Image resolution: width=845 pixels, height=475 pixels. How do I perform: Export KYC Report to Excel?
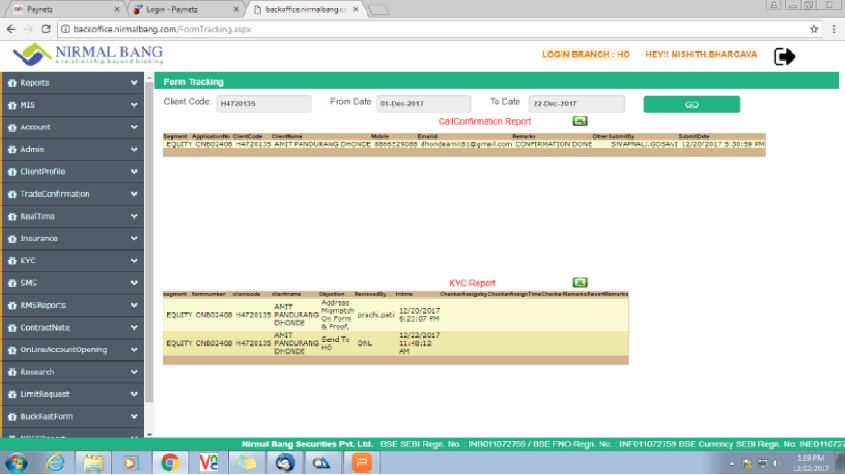[x=580, y=283]
